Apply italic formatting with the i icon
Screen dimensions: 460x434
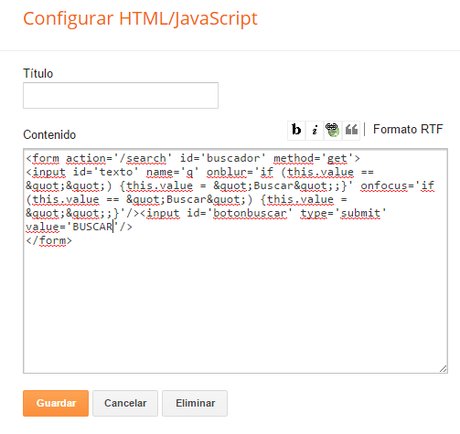(314, 130)
